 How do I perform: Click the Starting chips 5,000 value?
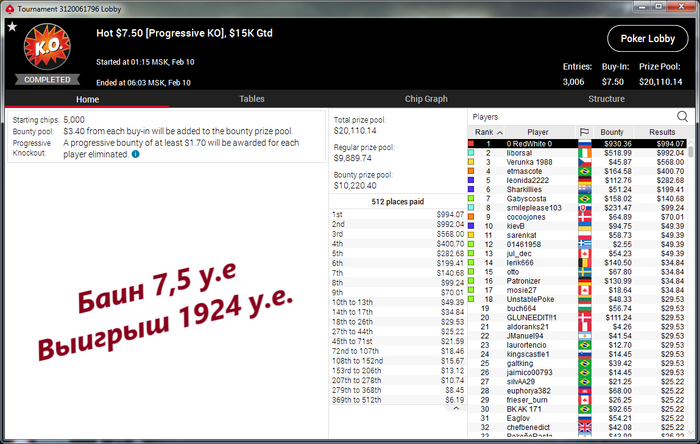click(x=74, y=120)
